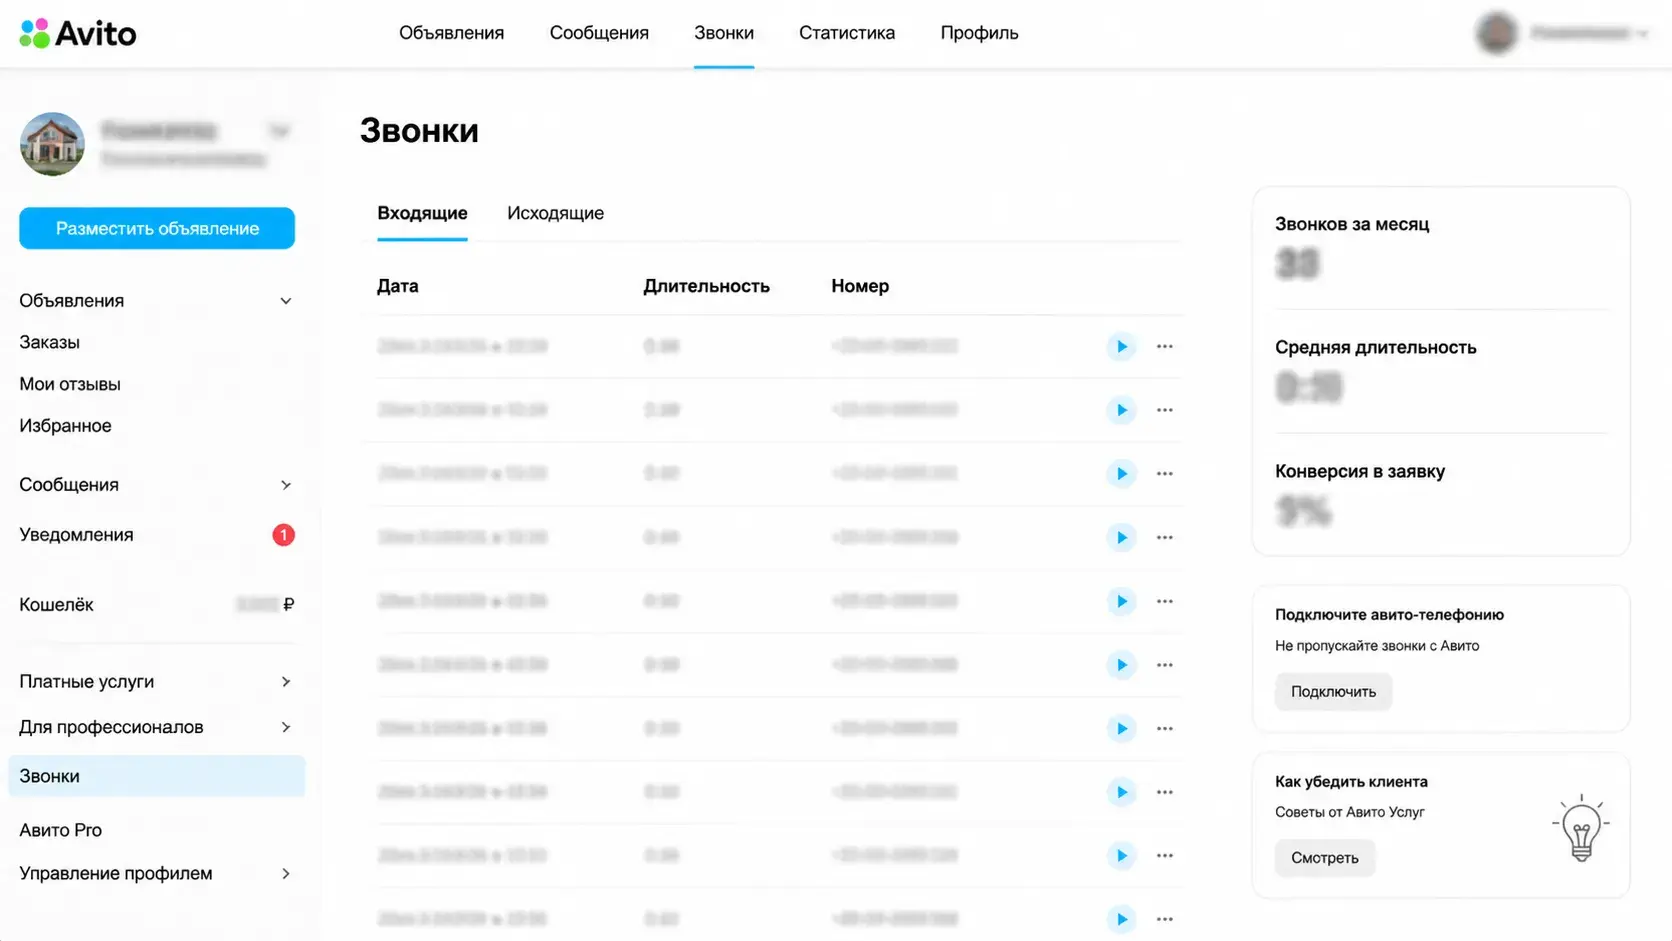The image size is (1672, 941).
Task: Expand the Управление профилем chevron
Action: pyautogui.click(x=286, y=874)
